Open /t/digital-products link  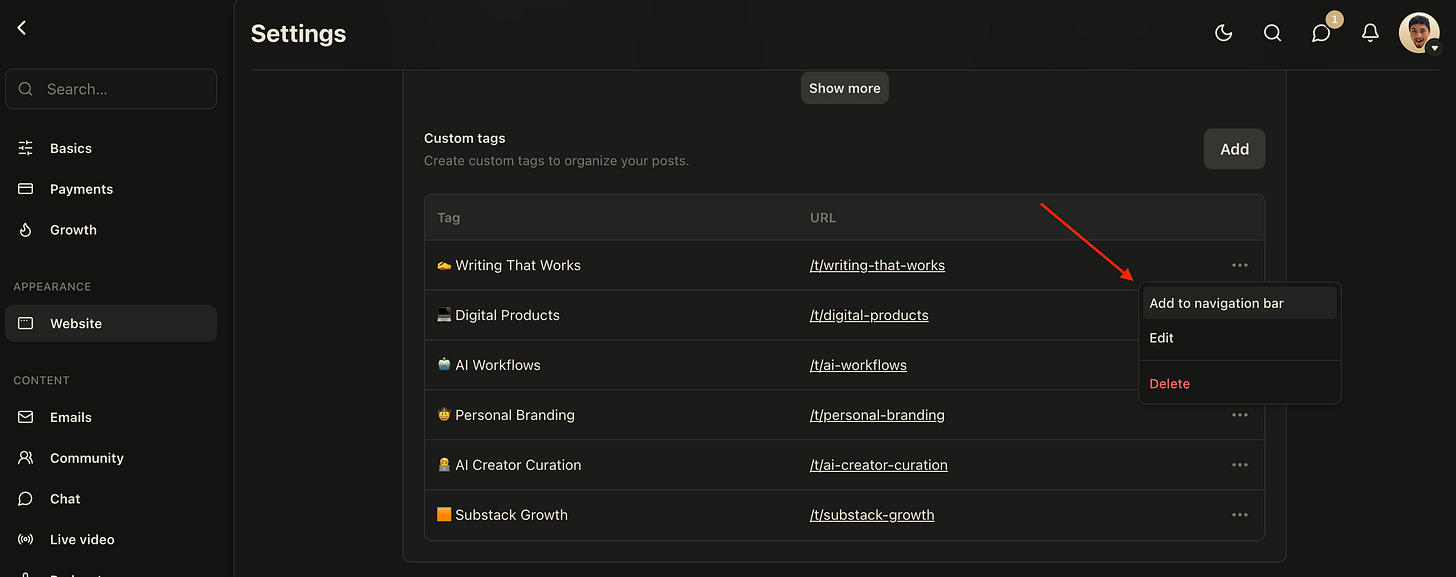coord(869,315)
